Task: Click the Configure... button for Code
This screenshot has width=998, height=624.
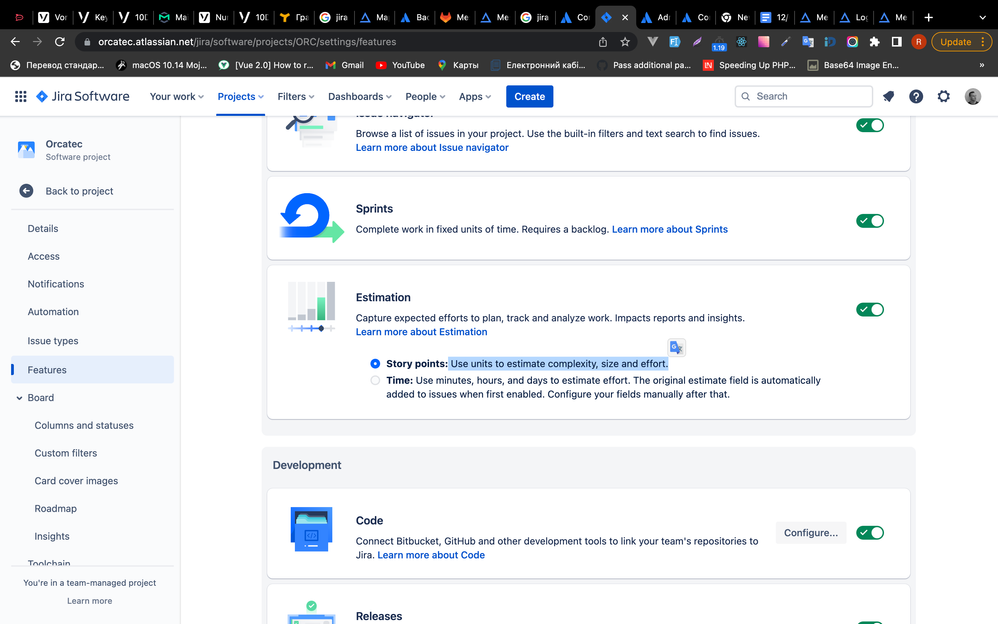Action: click(x=811, y=532)
